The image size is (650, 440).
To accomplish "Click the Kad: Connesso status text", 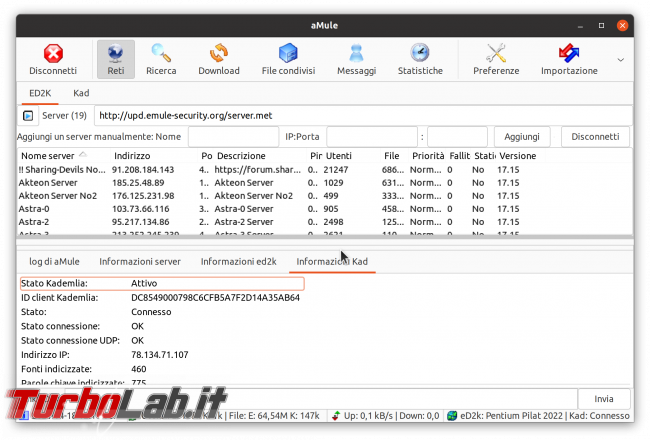I will [x=599, y=416].
